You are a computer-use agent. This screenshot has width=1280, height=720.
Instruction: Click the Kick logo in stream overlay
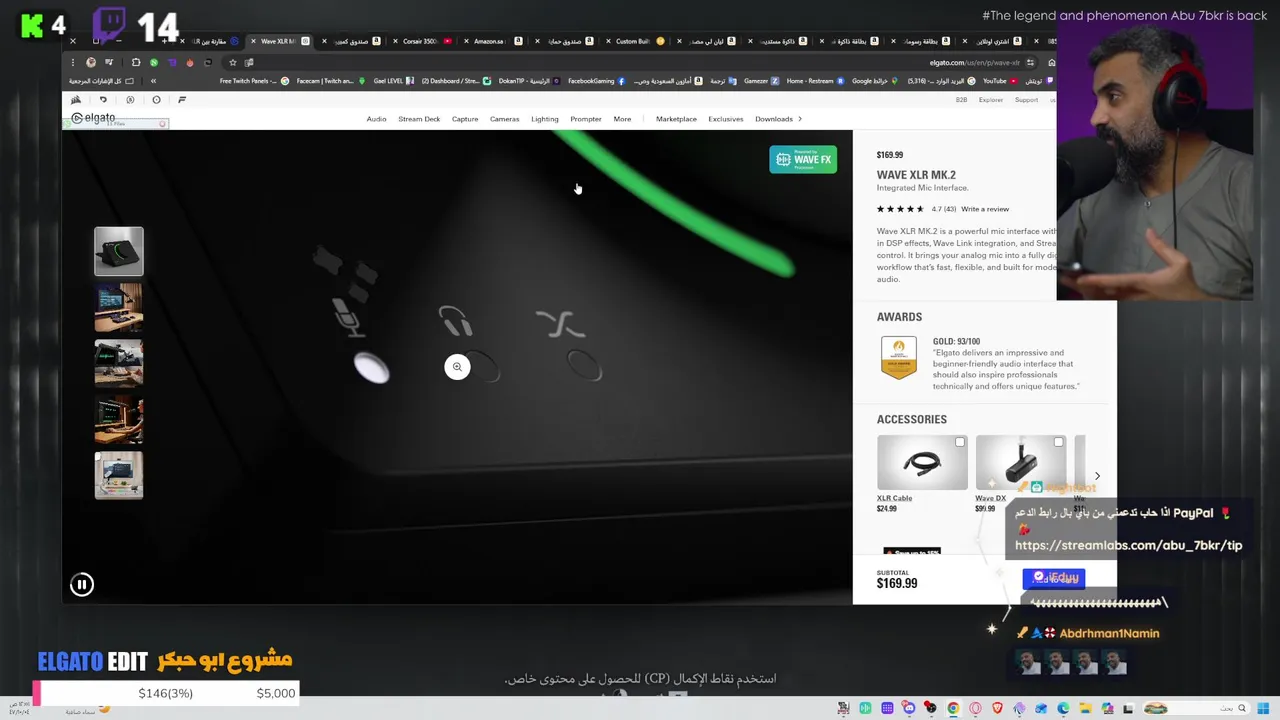[32, 25]
